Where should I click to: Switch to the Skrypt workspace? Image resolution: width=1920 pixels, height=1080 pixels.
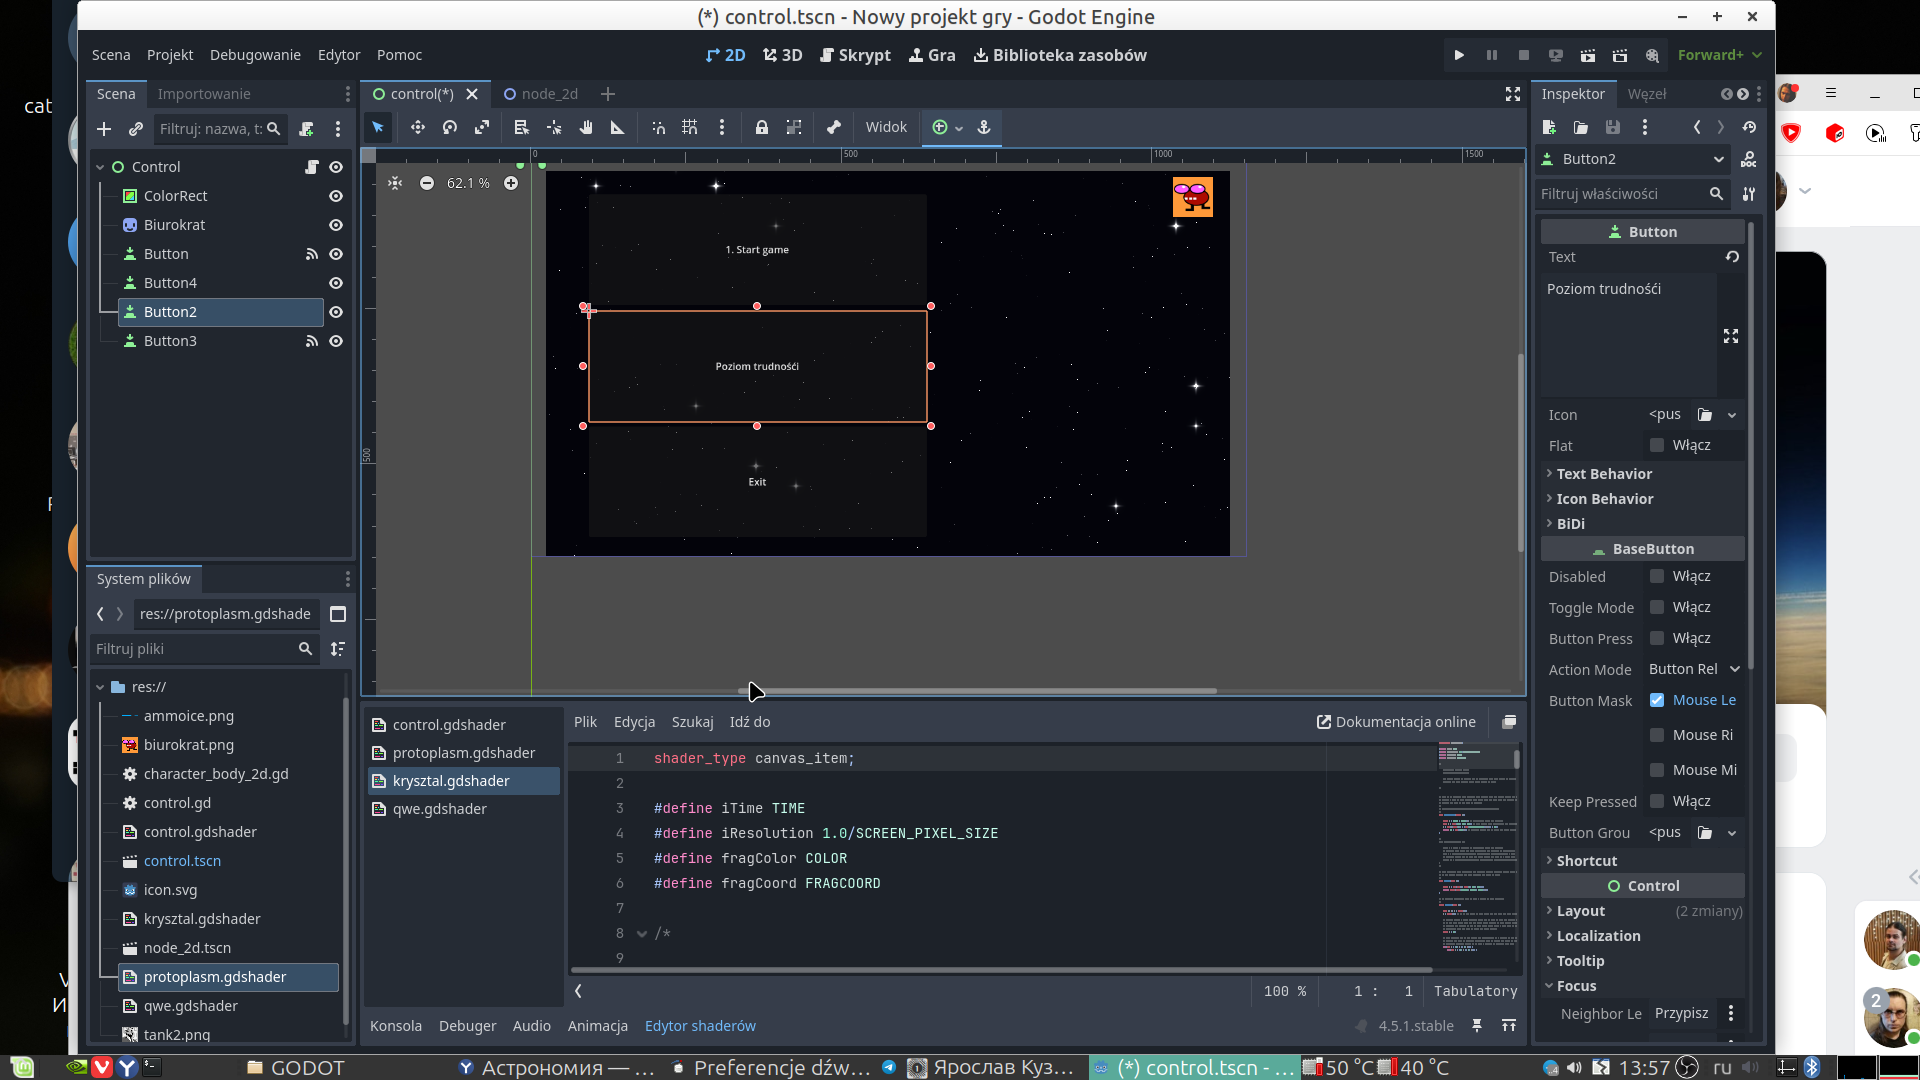click(855, 55)
